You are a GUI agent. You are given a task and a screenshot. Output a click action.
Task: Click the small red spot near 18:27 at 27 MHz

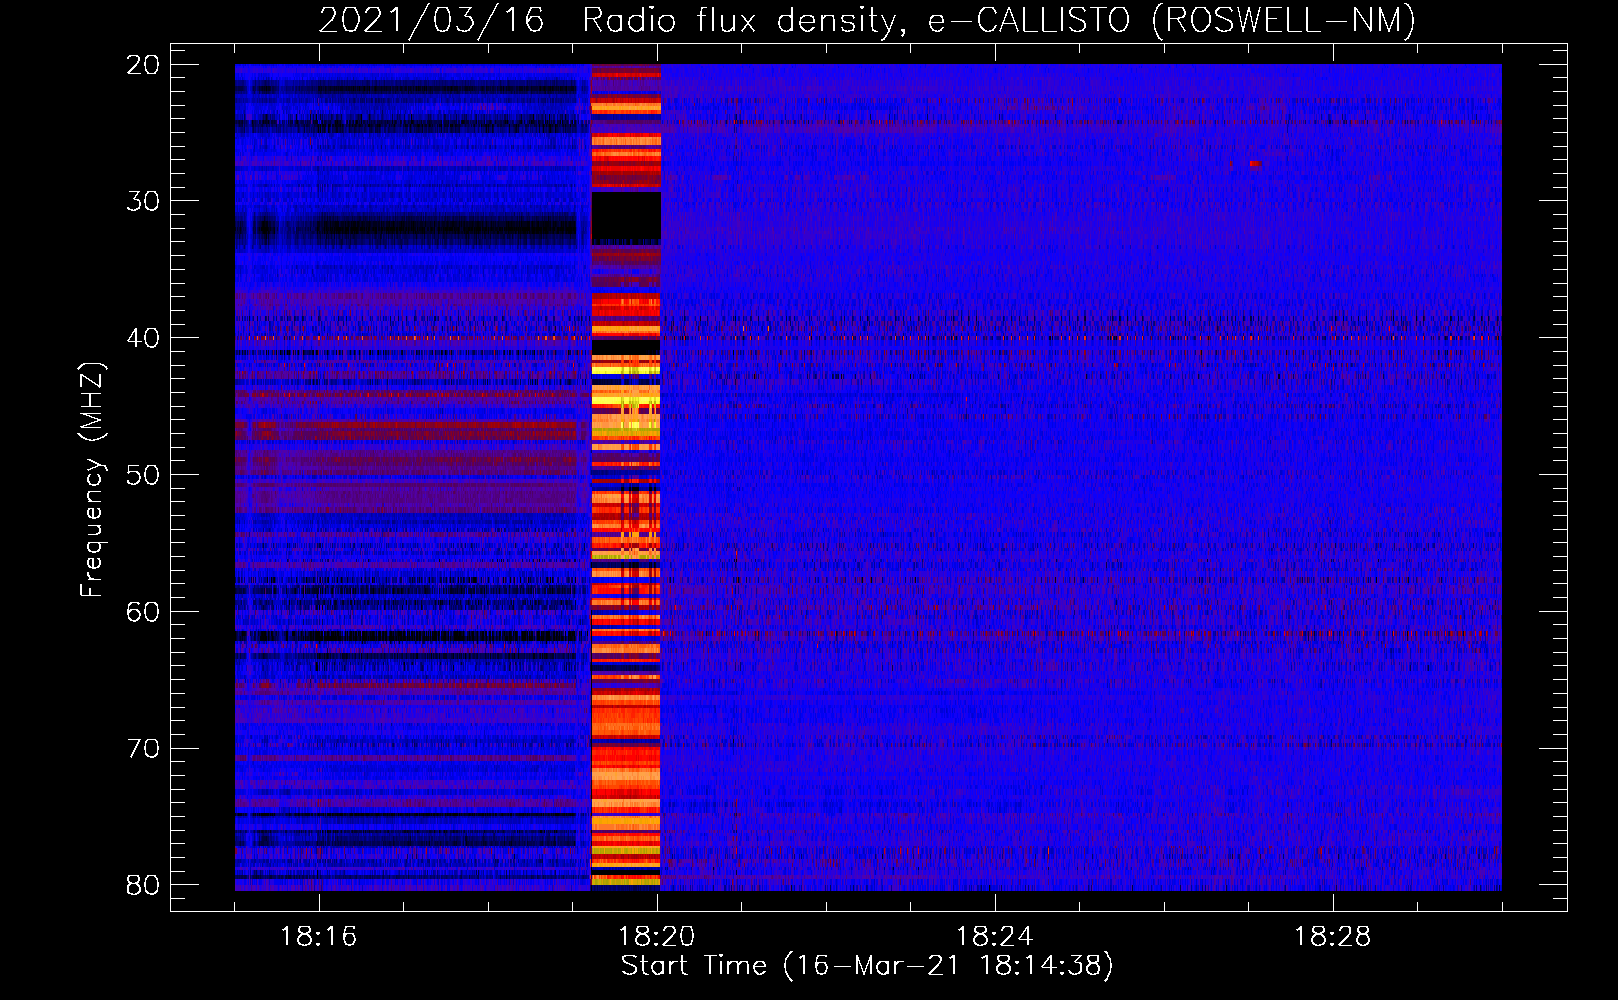pyautogui.click(x=1254, y=164)
